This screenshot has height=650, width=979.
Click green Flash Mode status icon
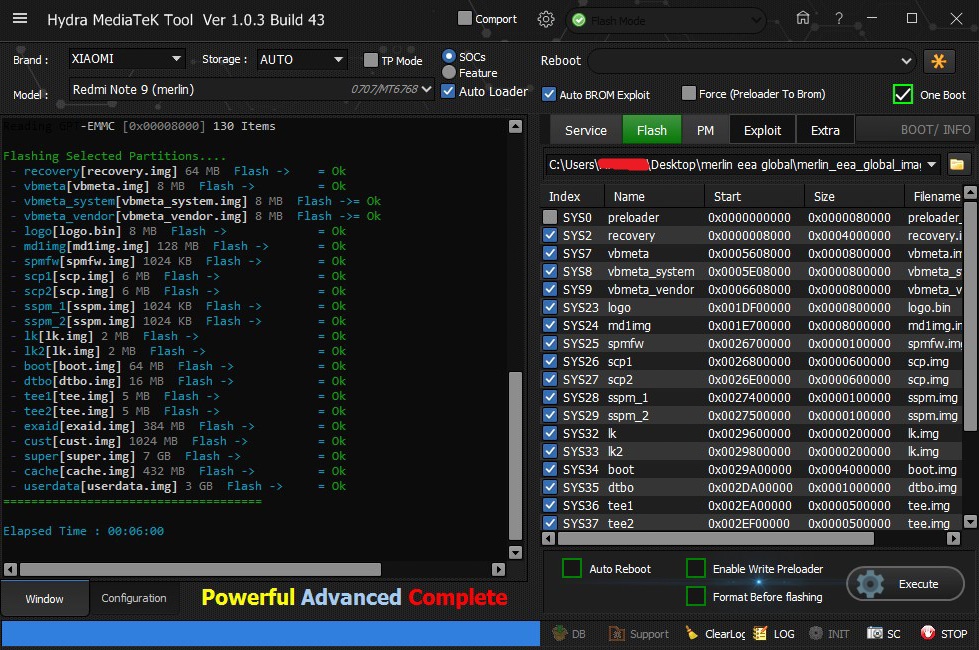[579, 20]
